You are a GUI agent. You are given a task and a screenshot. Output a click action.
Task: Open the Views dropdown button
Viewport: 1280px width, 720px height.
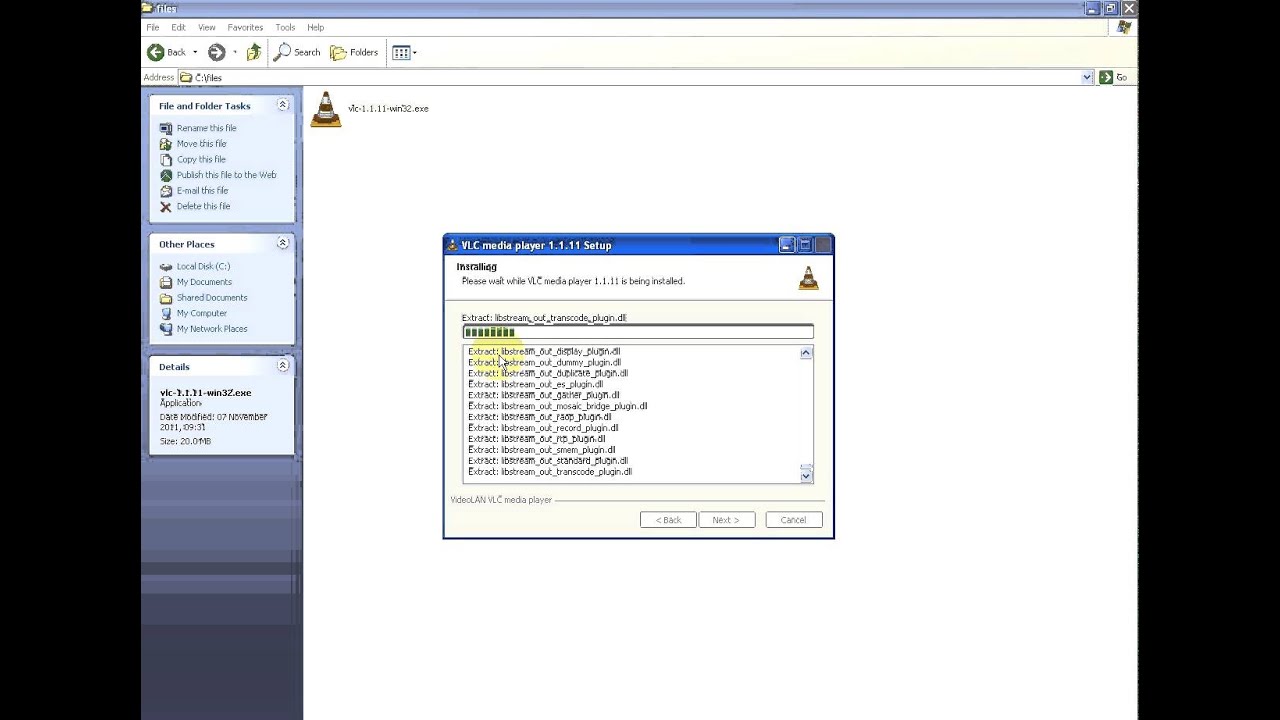(404, 52)
